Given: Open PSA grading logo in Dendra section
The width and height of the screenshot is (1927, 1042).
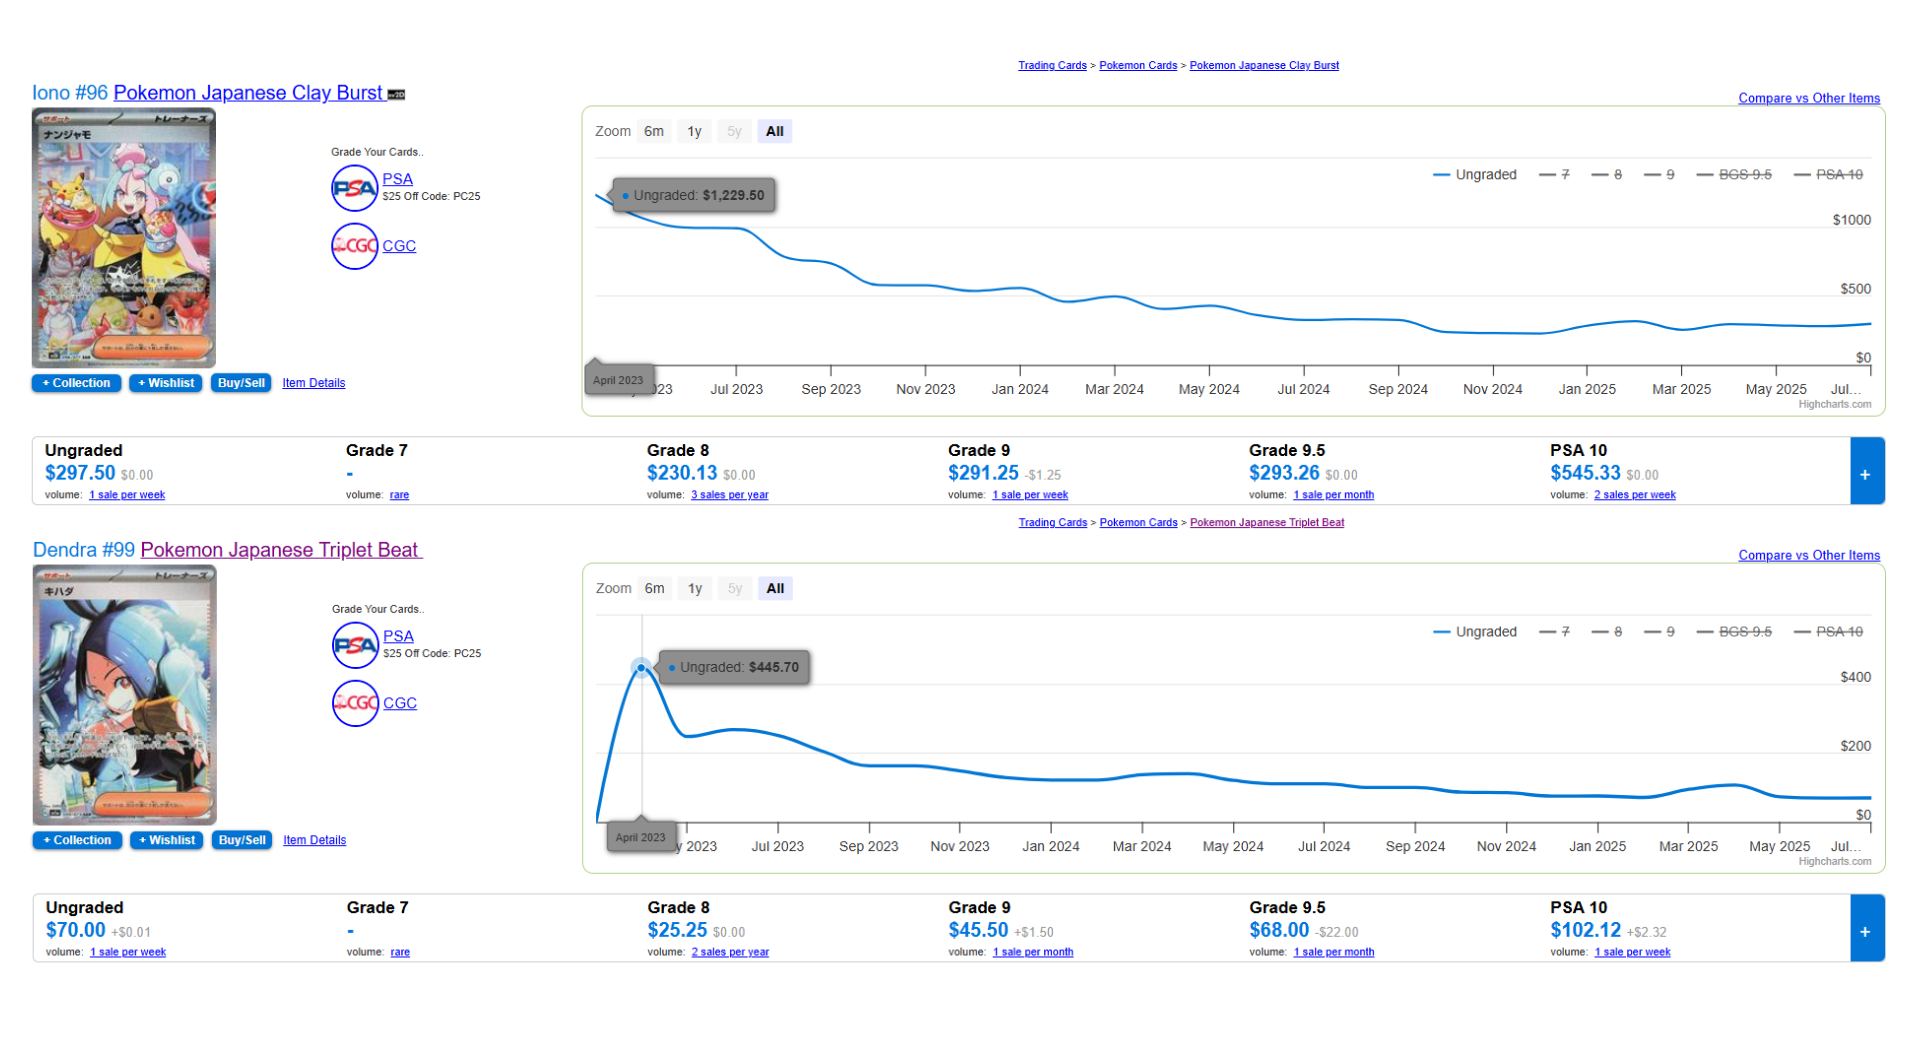Looking at the screenshot, I should (355, 645).
